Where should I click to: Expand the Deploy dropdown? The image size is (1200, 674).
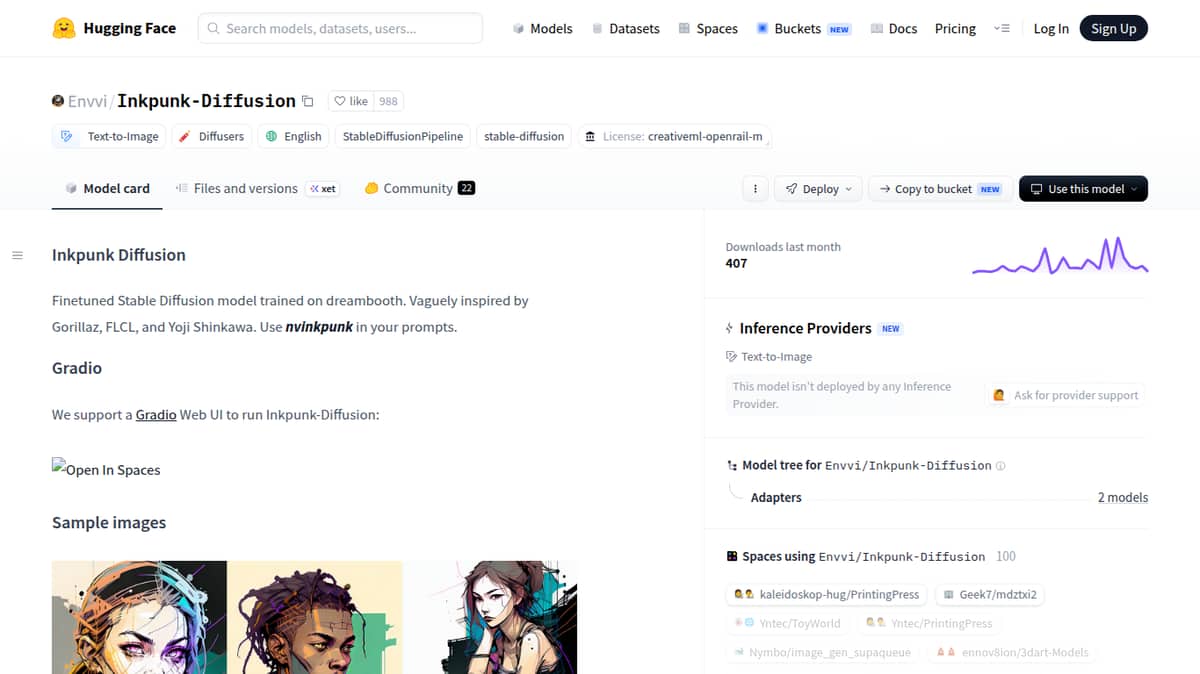pyautogui.click(x=819, y=189)
